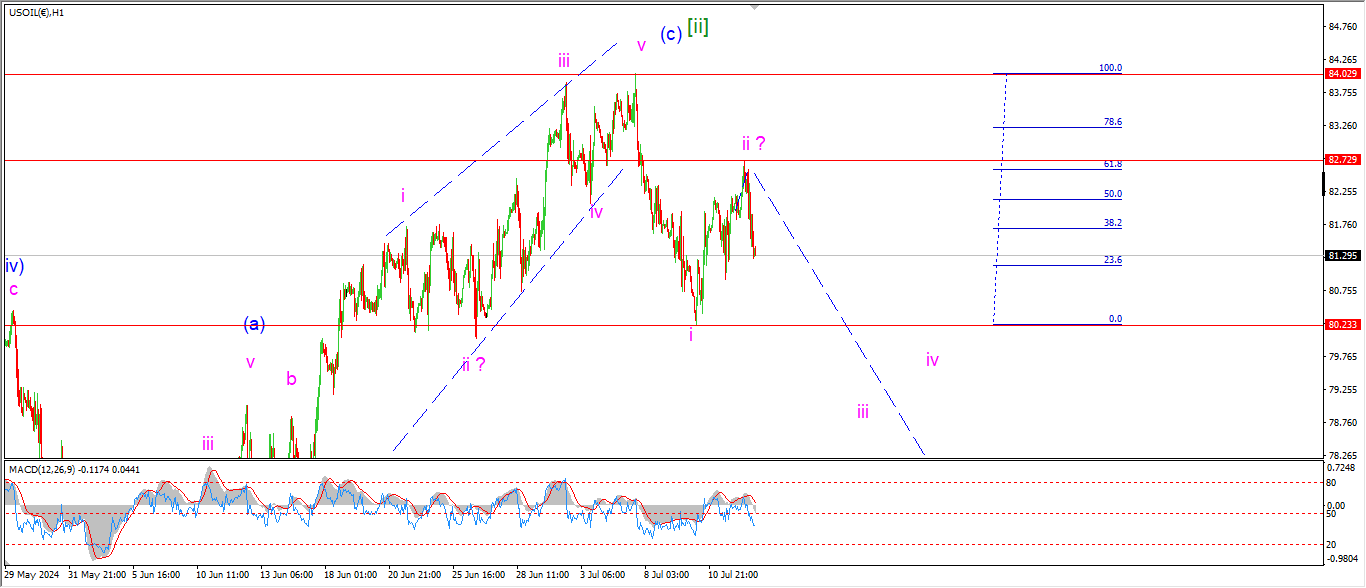Screen dimensions: 1366x588
Task: Click the Fibonacci 50.0 level label
Action: tap(1112, 194)
